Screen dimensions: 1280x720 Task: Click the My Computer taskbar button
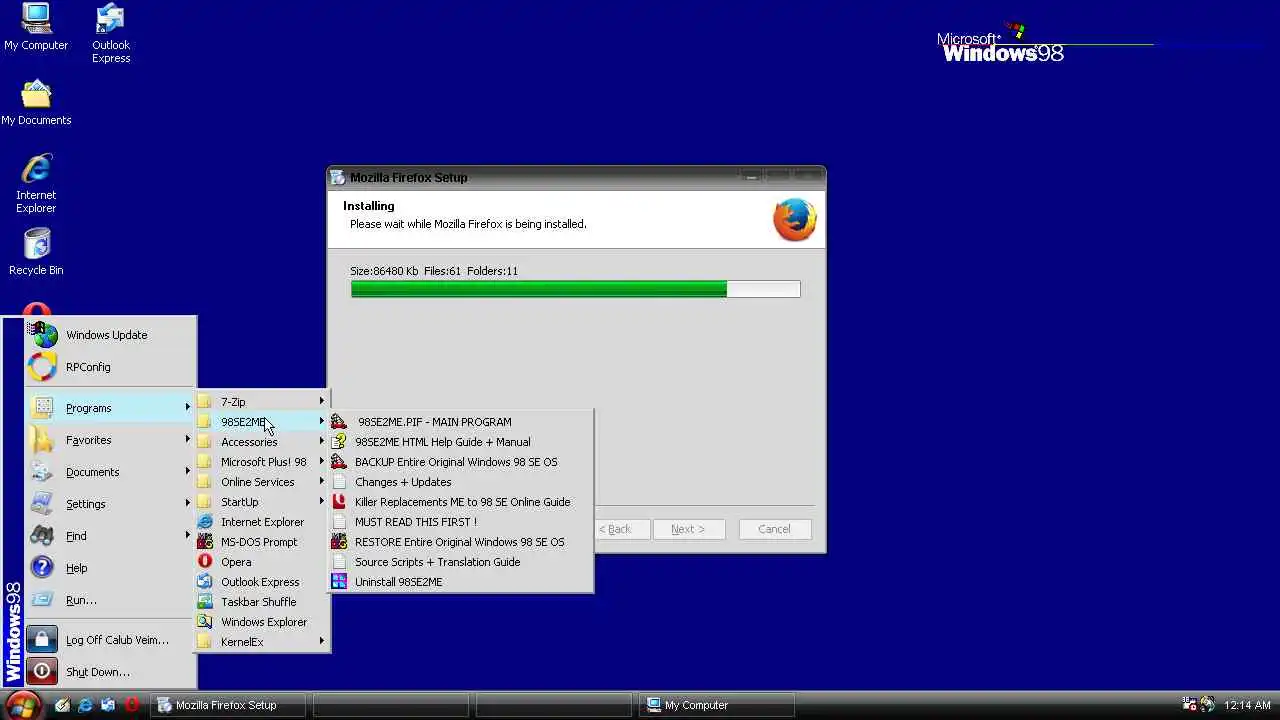point(717,705)
